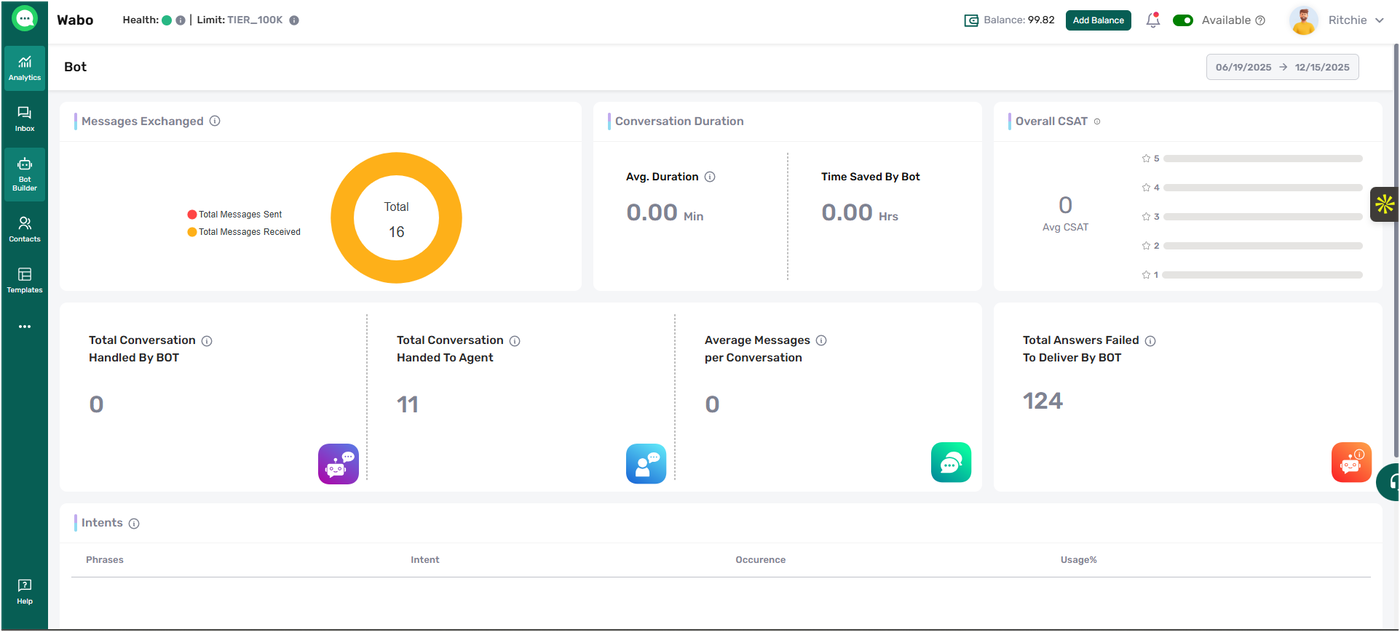Click the 3-star rating bar
The width and height of the screenshot is (1400, 632).
pyautogui.click(x=1263, y=216)
